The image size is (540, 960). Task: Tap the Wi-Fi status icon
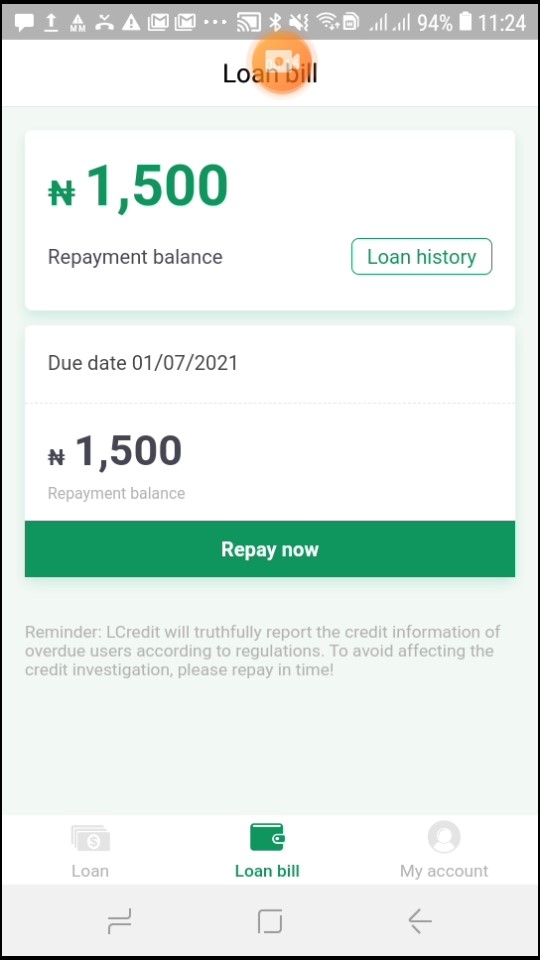coord(328,23)
